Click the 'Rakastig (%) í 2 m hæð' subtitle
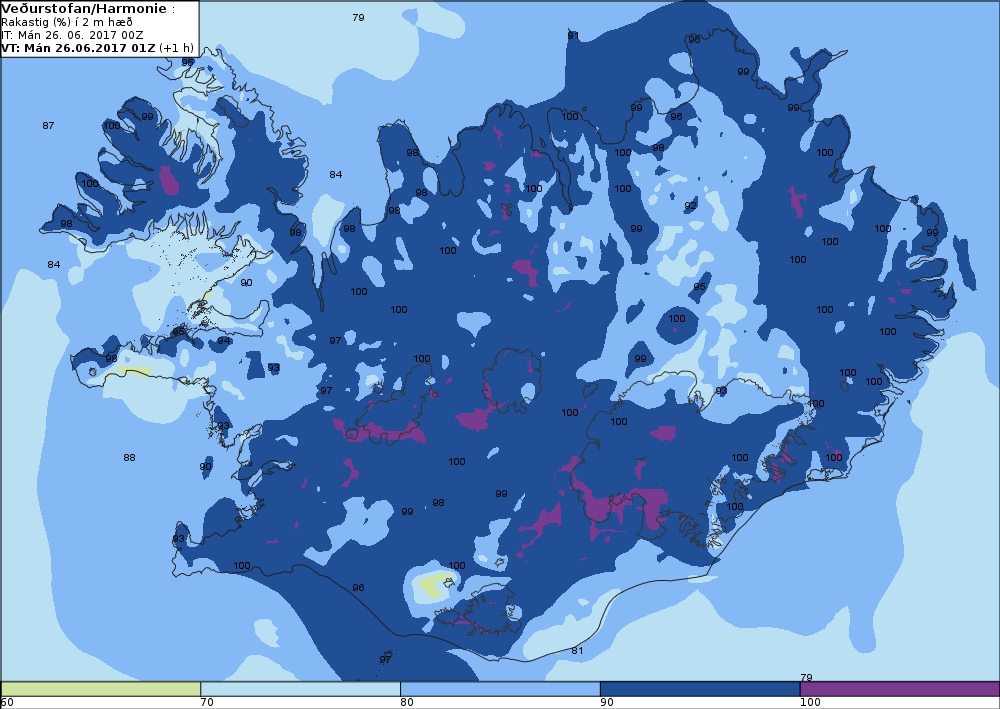The height and width of the screenshot is (709, 1000). click(67, 22)
